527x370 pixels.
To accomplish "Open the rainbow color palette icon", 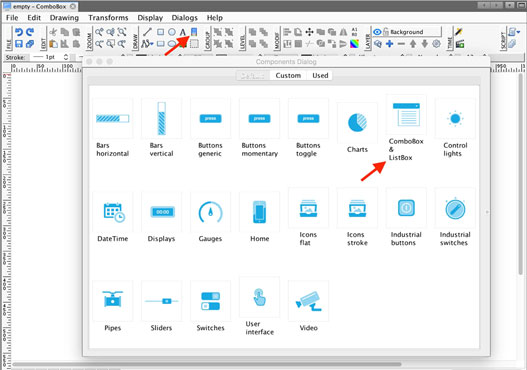I will [x=354, y=44].
